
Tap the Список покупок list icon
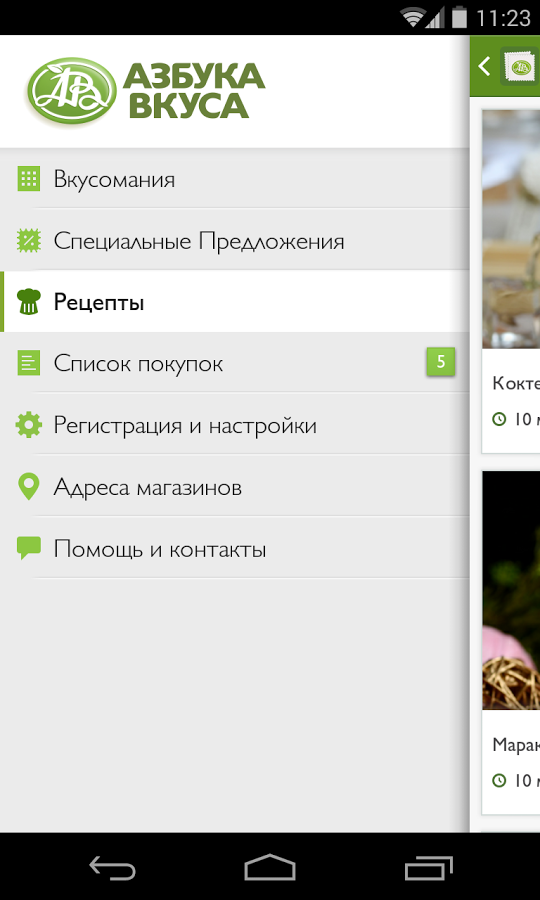[28, 363]
